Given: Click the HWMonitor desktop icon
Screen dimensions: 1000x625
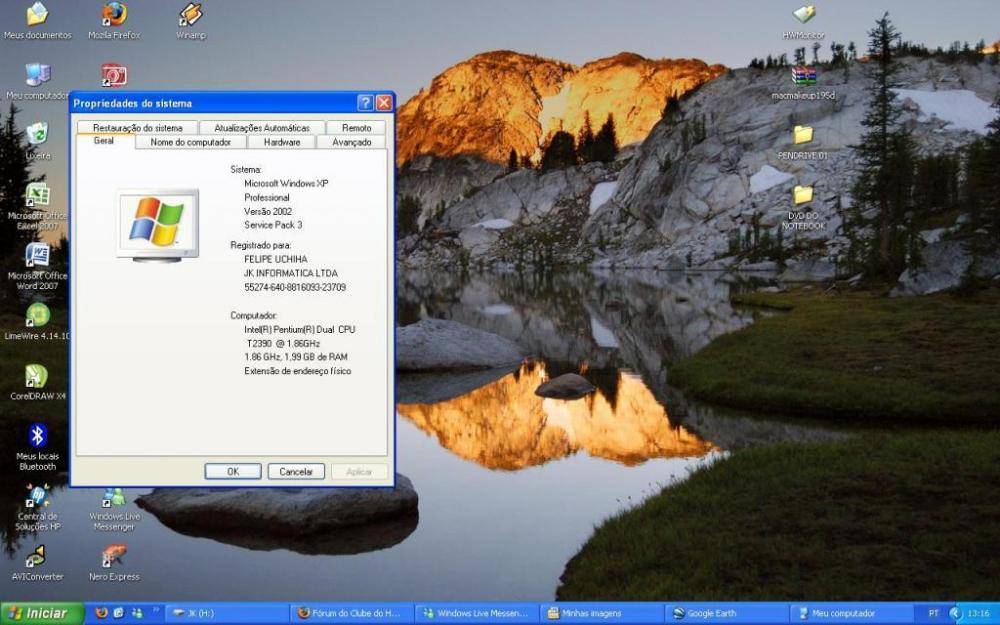Looking at the screenshot, I should [x=804, y=21].
